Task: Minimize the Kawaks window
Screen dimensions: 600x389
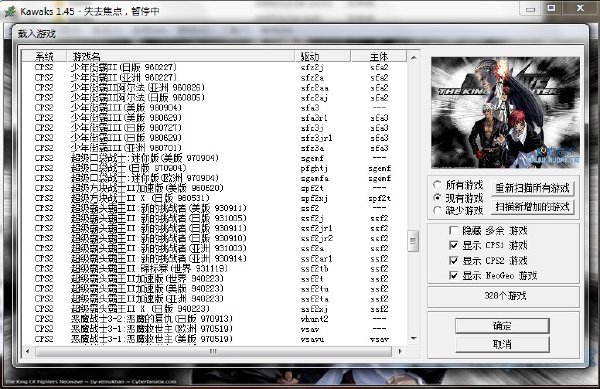Action: [x=530, y=9]
